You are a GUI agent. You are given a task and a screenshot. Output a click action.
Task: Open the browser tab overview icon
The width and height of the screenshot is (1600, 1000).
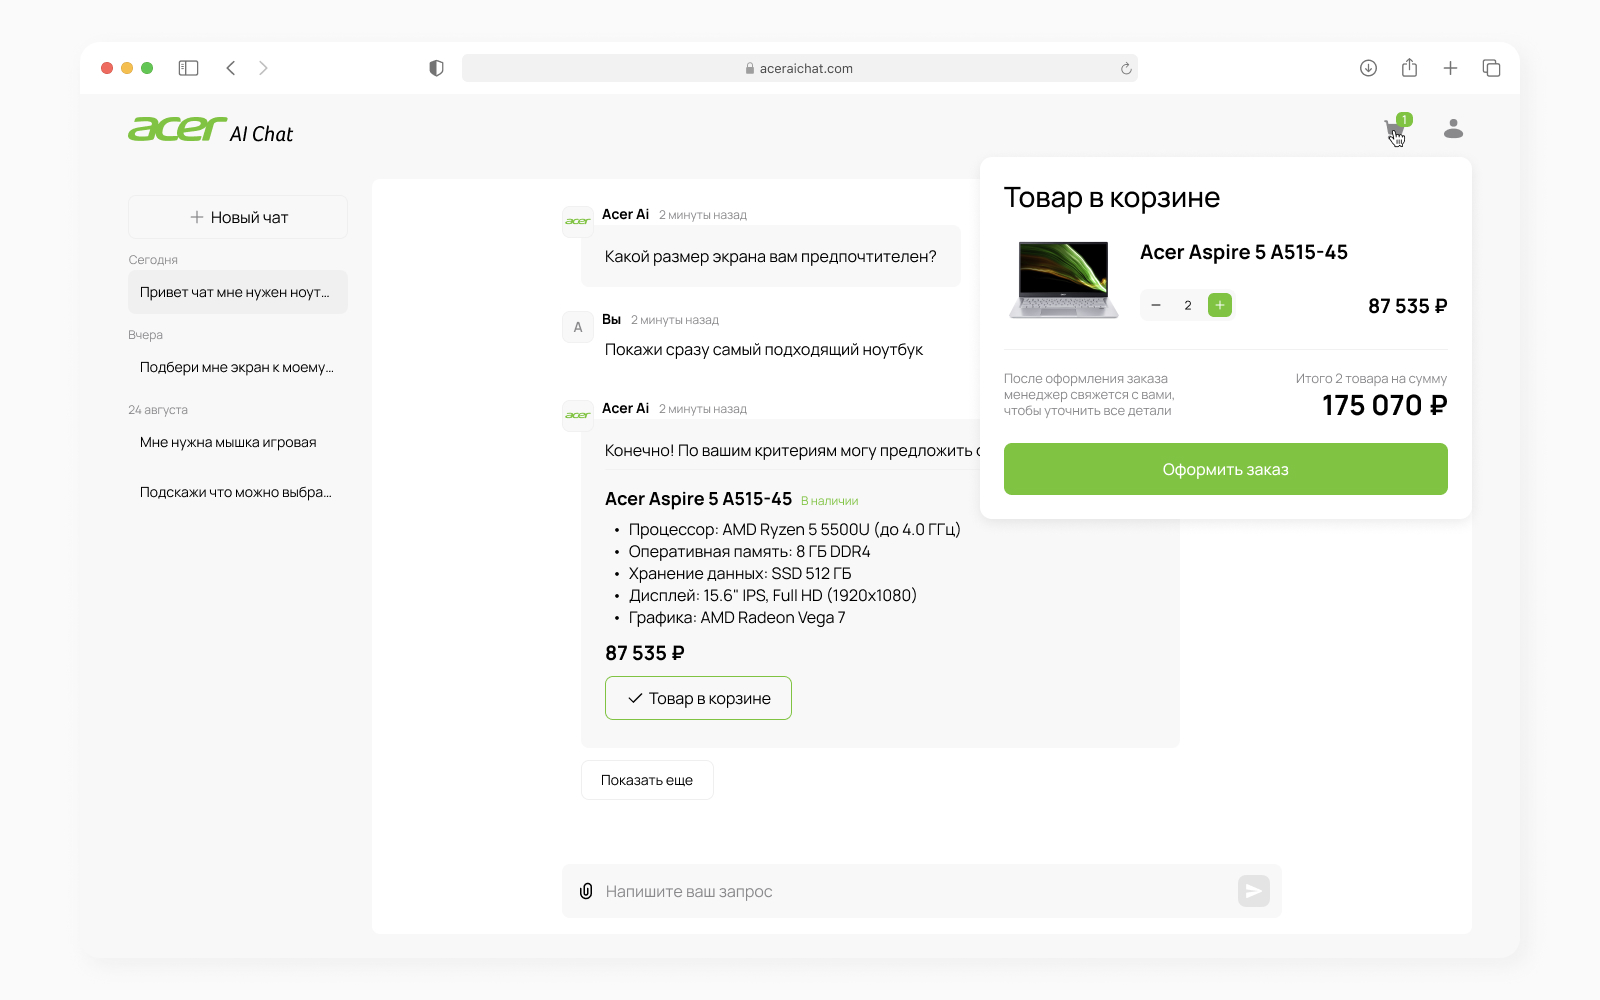click(1491, 68)
